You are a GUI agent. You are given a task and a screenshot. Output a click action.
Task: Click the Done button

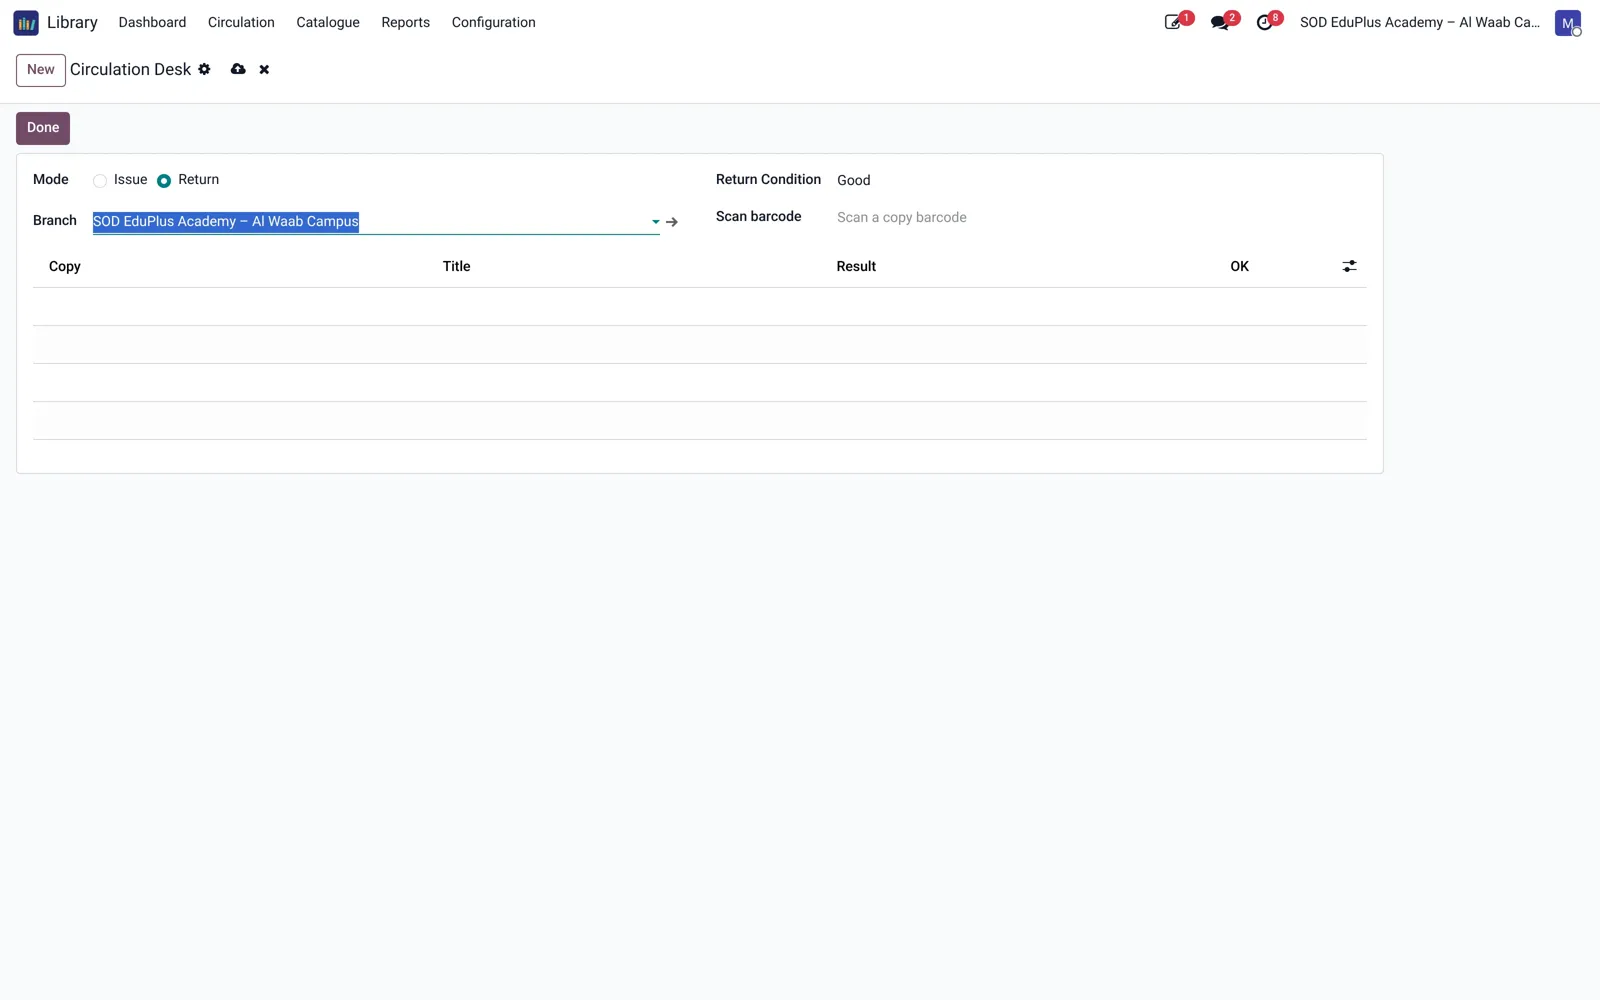(x=43, y=128)
